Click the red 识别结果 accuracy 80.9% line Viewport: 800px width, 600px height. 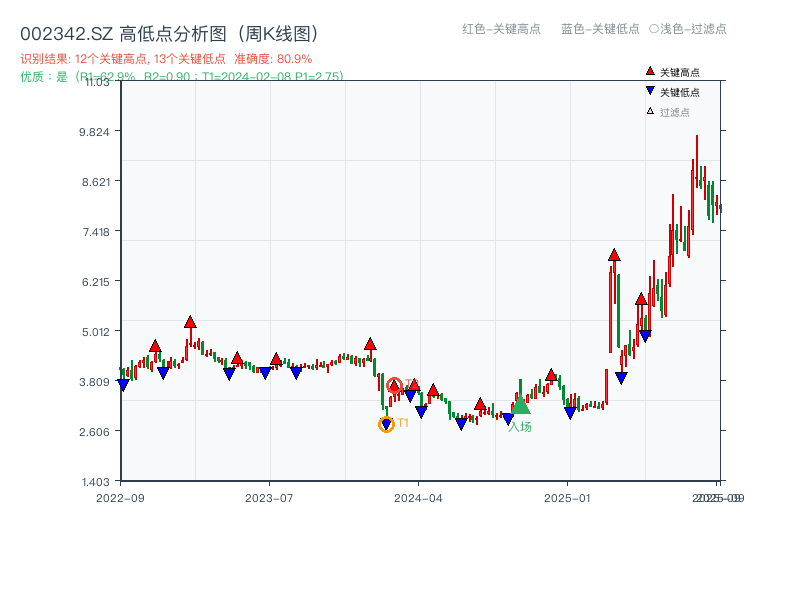(166, 59)
